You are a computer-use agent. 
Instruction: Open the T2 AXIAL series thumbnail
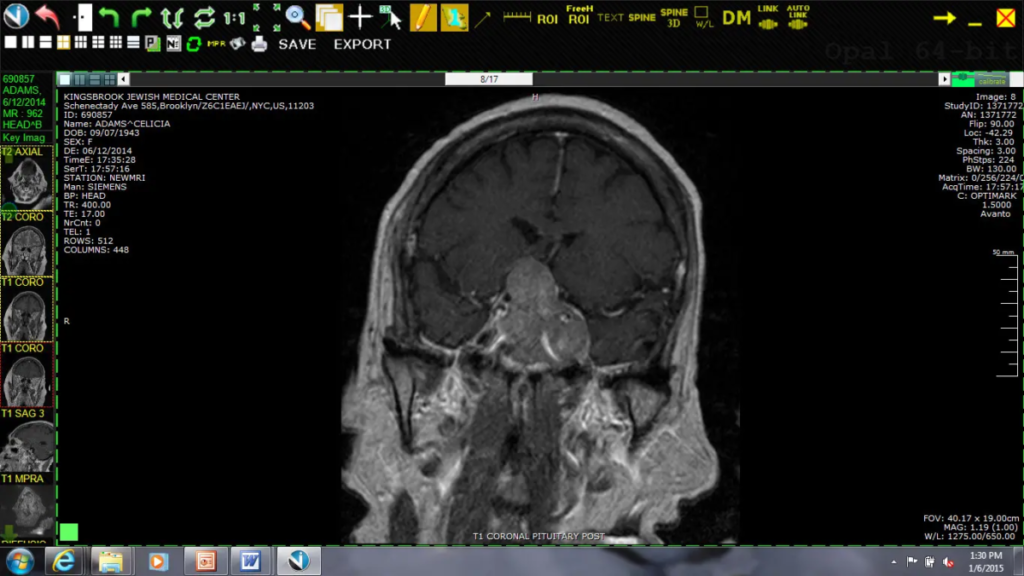(x=27, y=178)
